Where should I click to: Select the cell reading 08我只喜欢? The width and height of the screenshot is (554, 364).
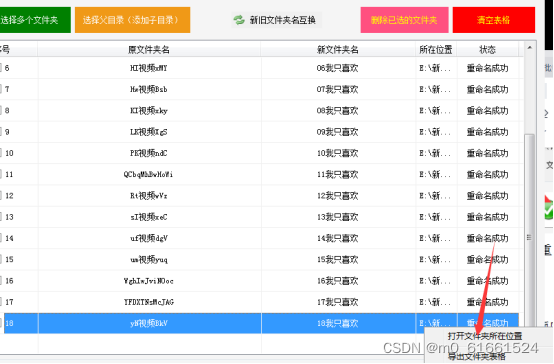(337, 111)
